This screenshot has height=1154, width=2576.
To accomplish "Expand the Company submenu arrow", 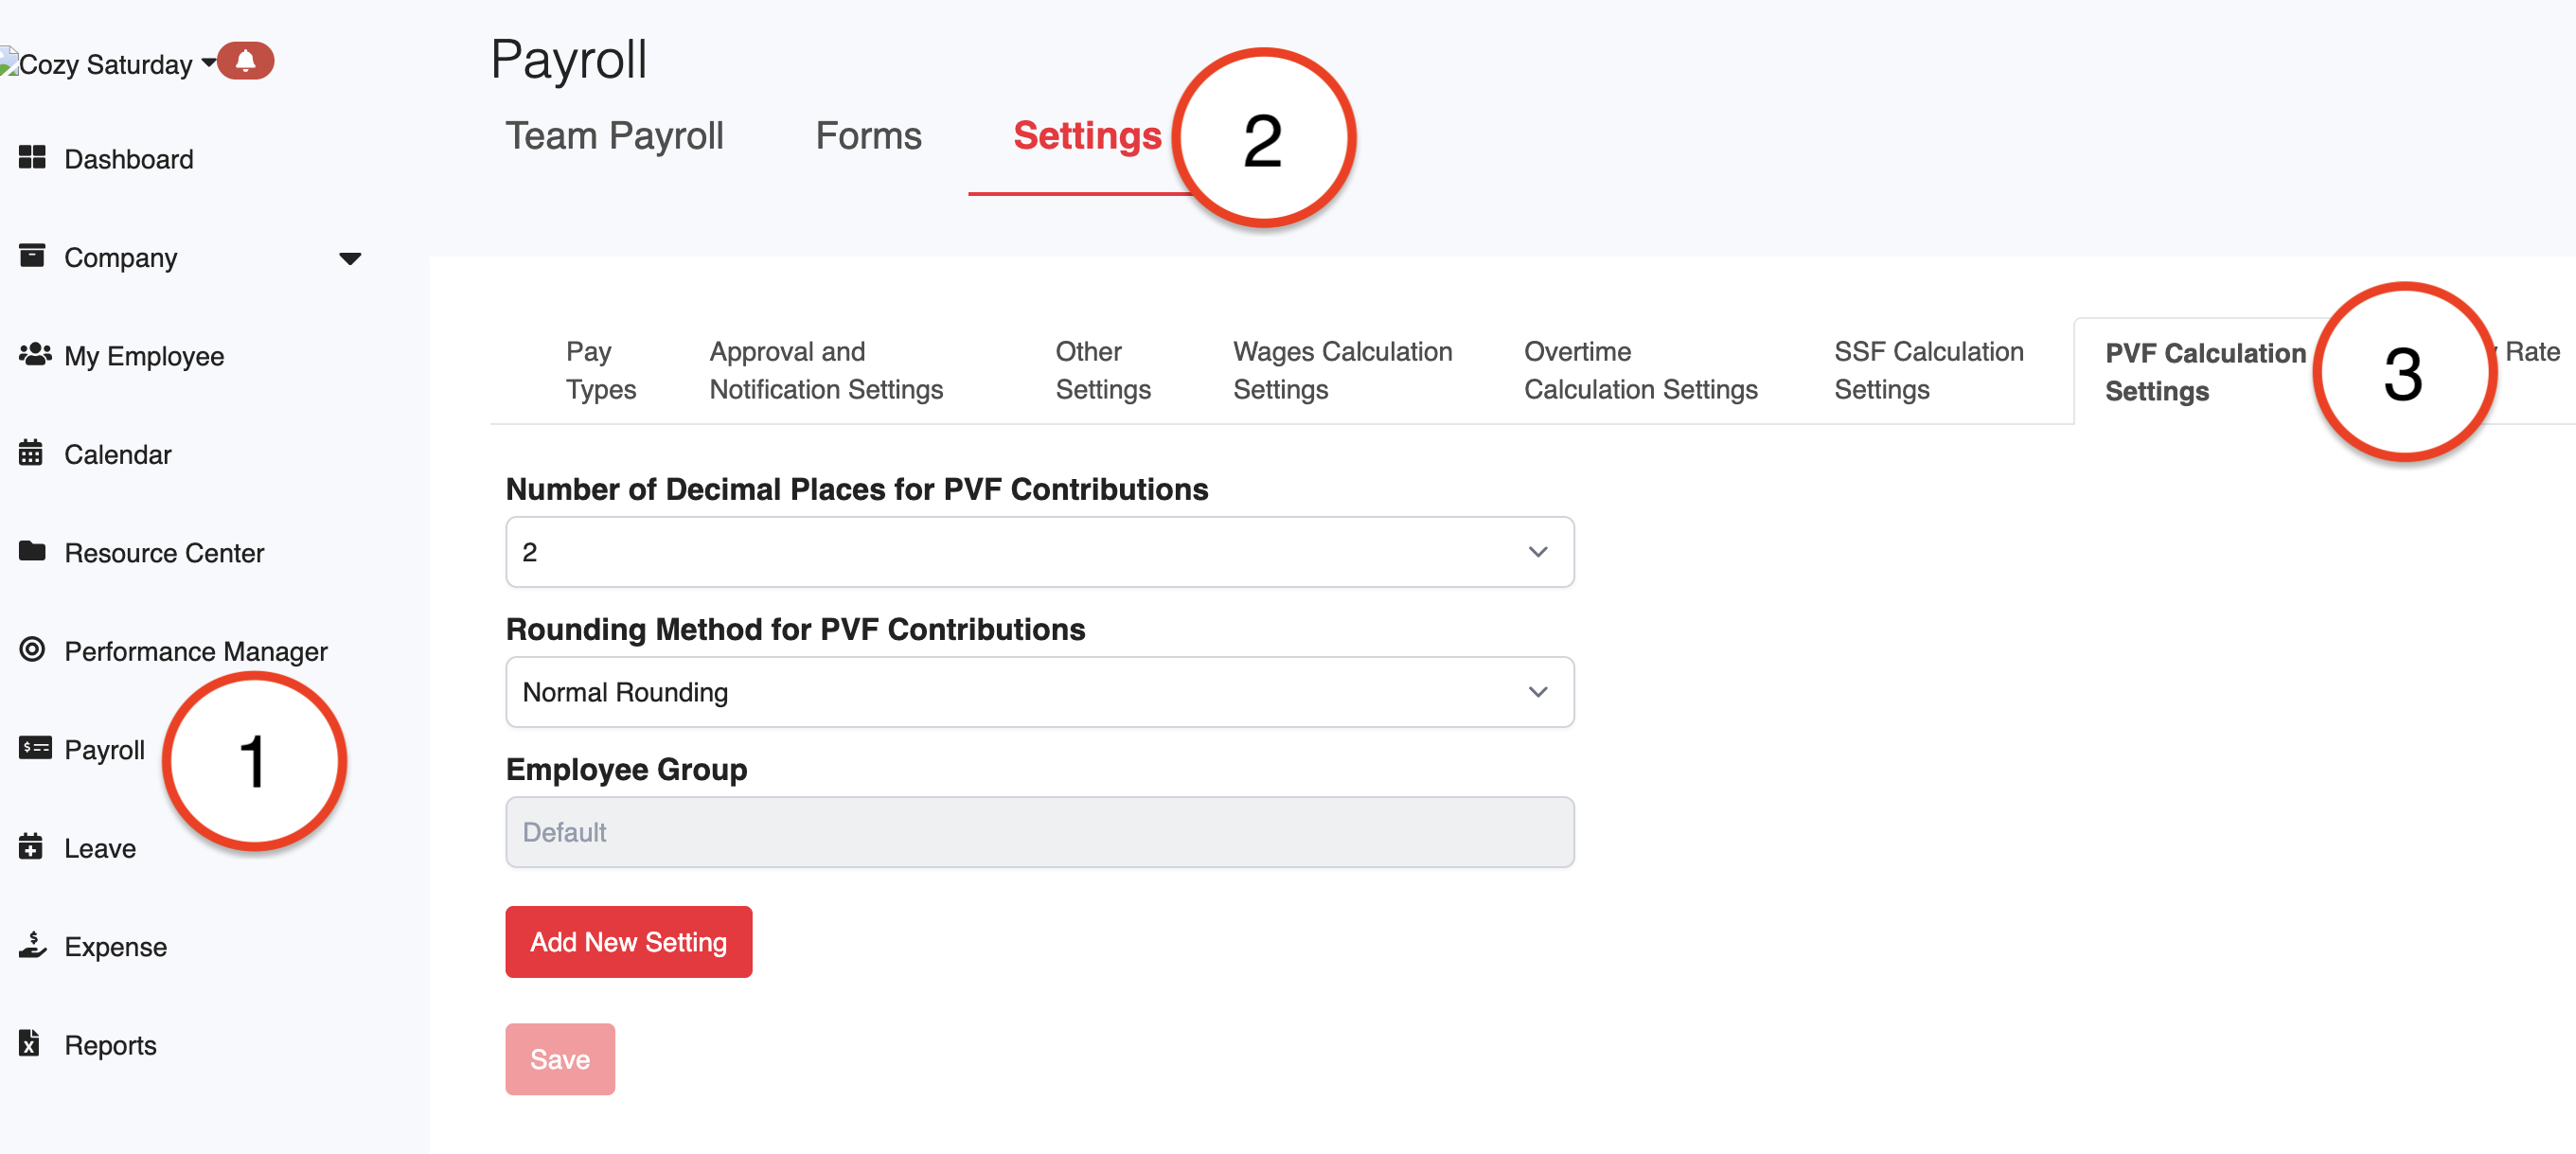I will 349,259.
